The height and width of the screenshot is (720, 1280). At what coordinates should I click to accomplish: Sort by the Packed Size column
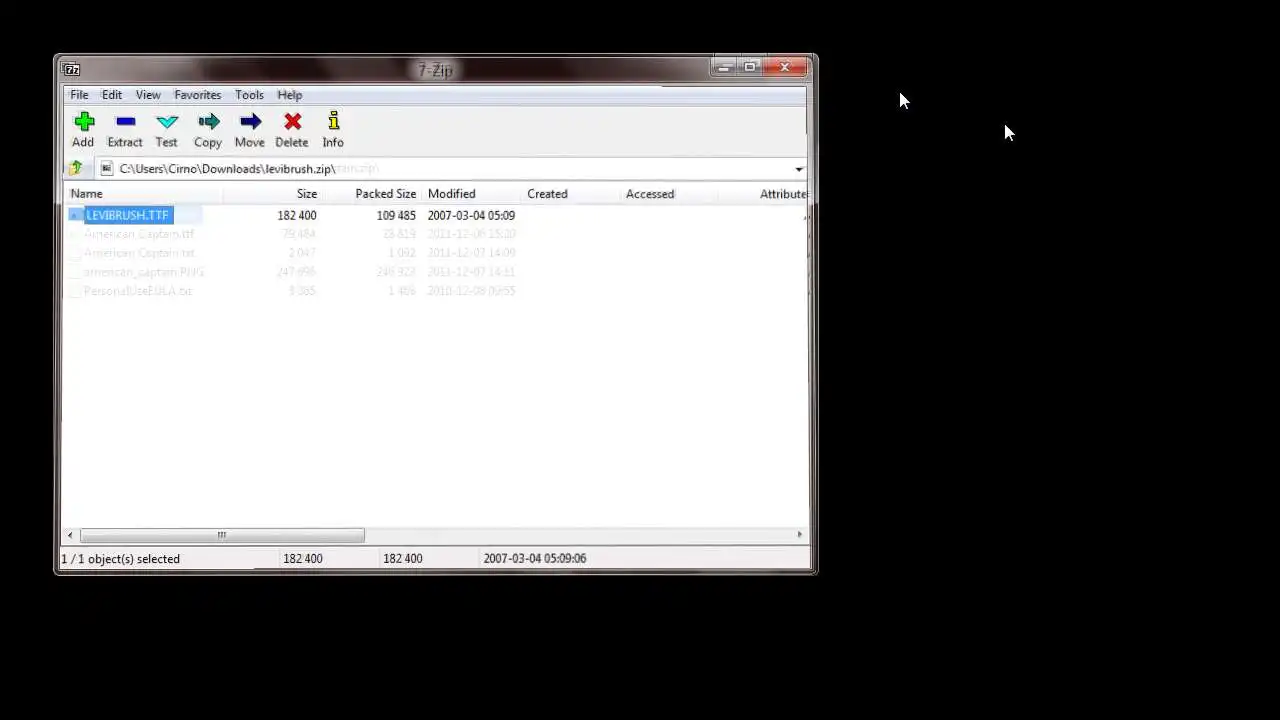pos(372,194)
